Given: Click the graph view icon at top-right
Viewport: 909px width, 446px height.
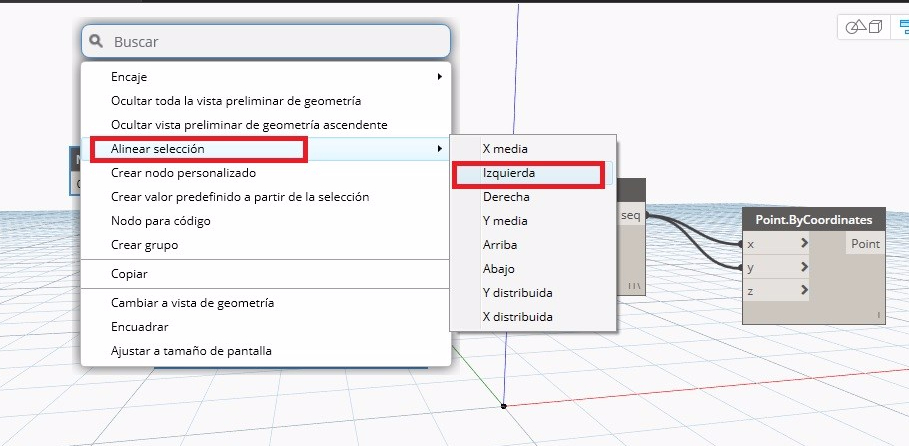Looking at the screenshot, I should coord(904,28).
